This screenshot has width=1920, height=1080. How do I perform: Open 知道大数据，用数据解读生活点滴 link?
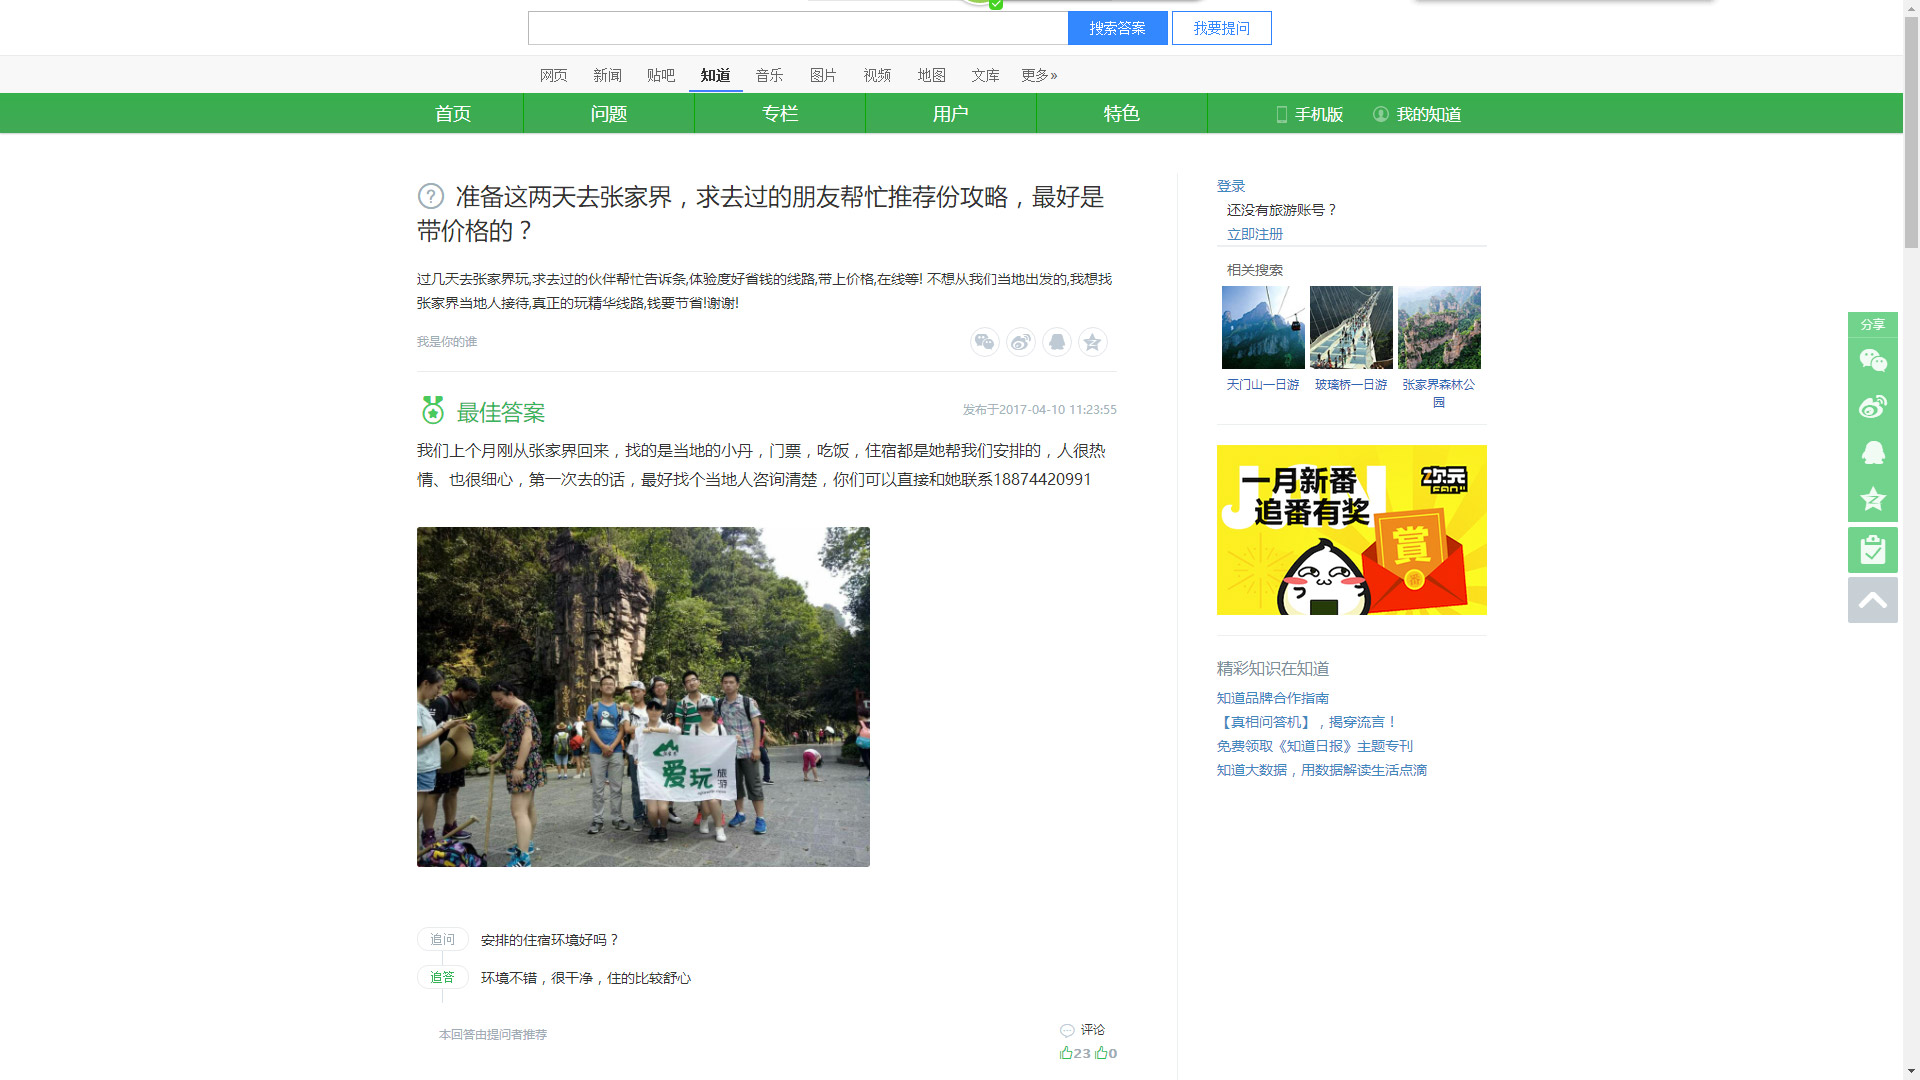[1322, 770]
